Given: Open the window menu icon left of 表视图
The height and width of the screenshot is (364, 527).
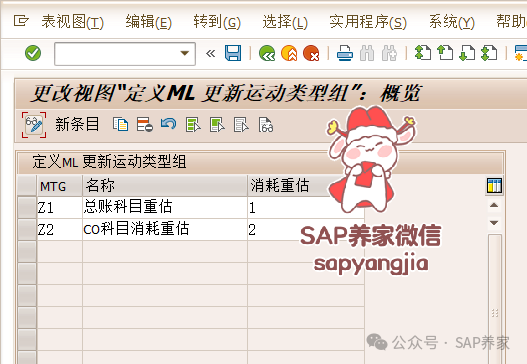Looking at the screenshot, I should [21, 21].
